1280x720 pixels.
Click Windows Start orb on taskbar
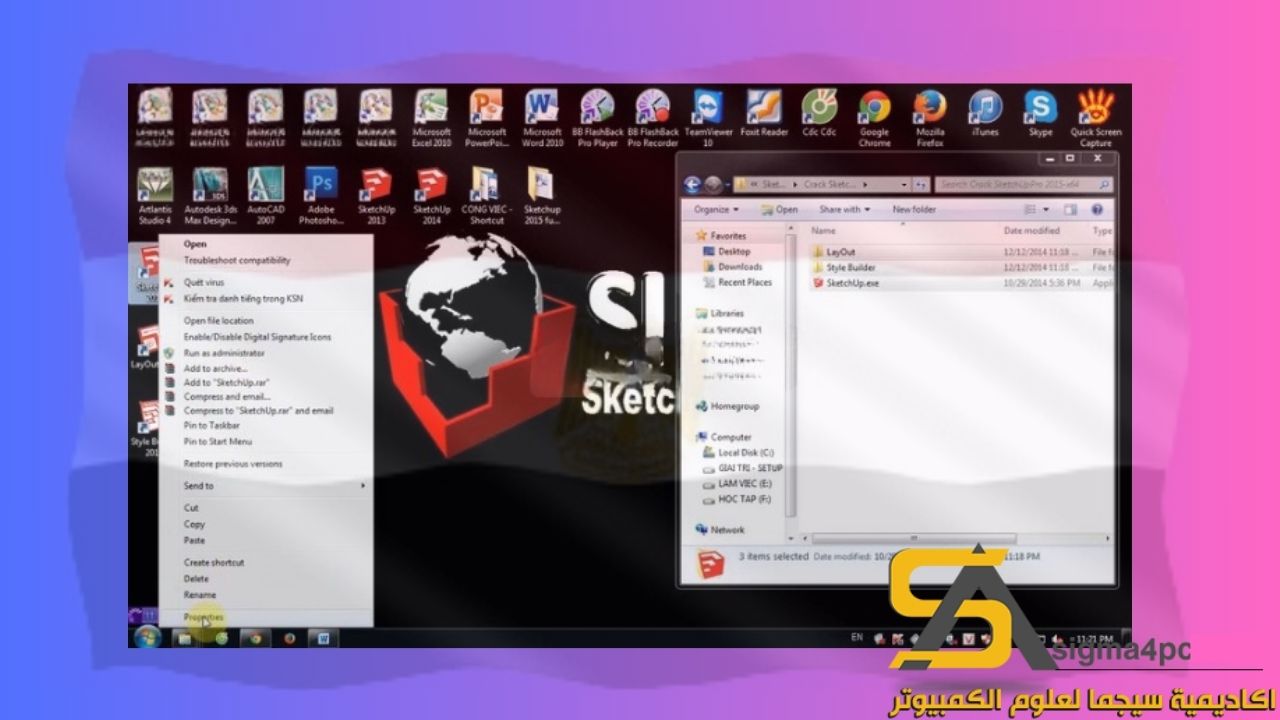click(x=147, y=637)
